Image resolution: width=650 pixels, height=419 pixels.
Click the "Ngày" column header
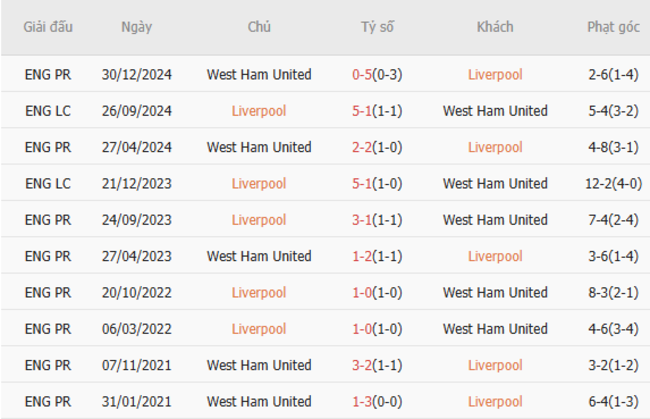coord(136,27)
